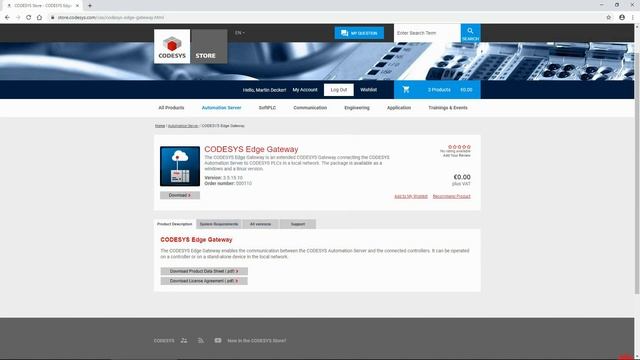
Task: Open the browser profile avatar icon
Action: 622,18
